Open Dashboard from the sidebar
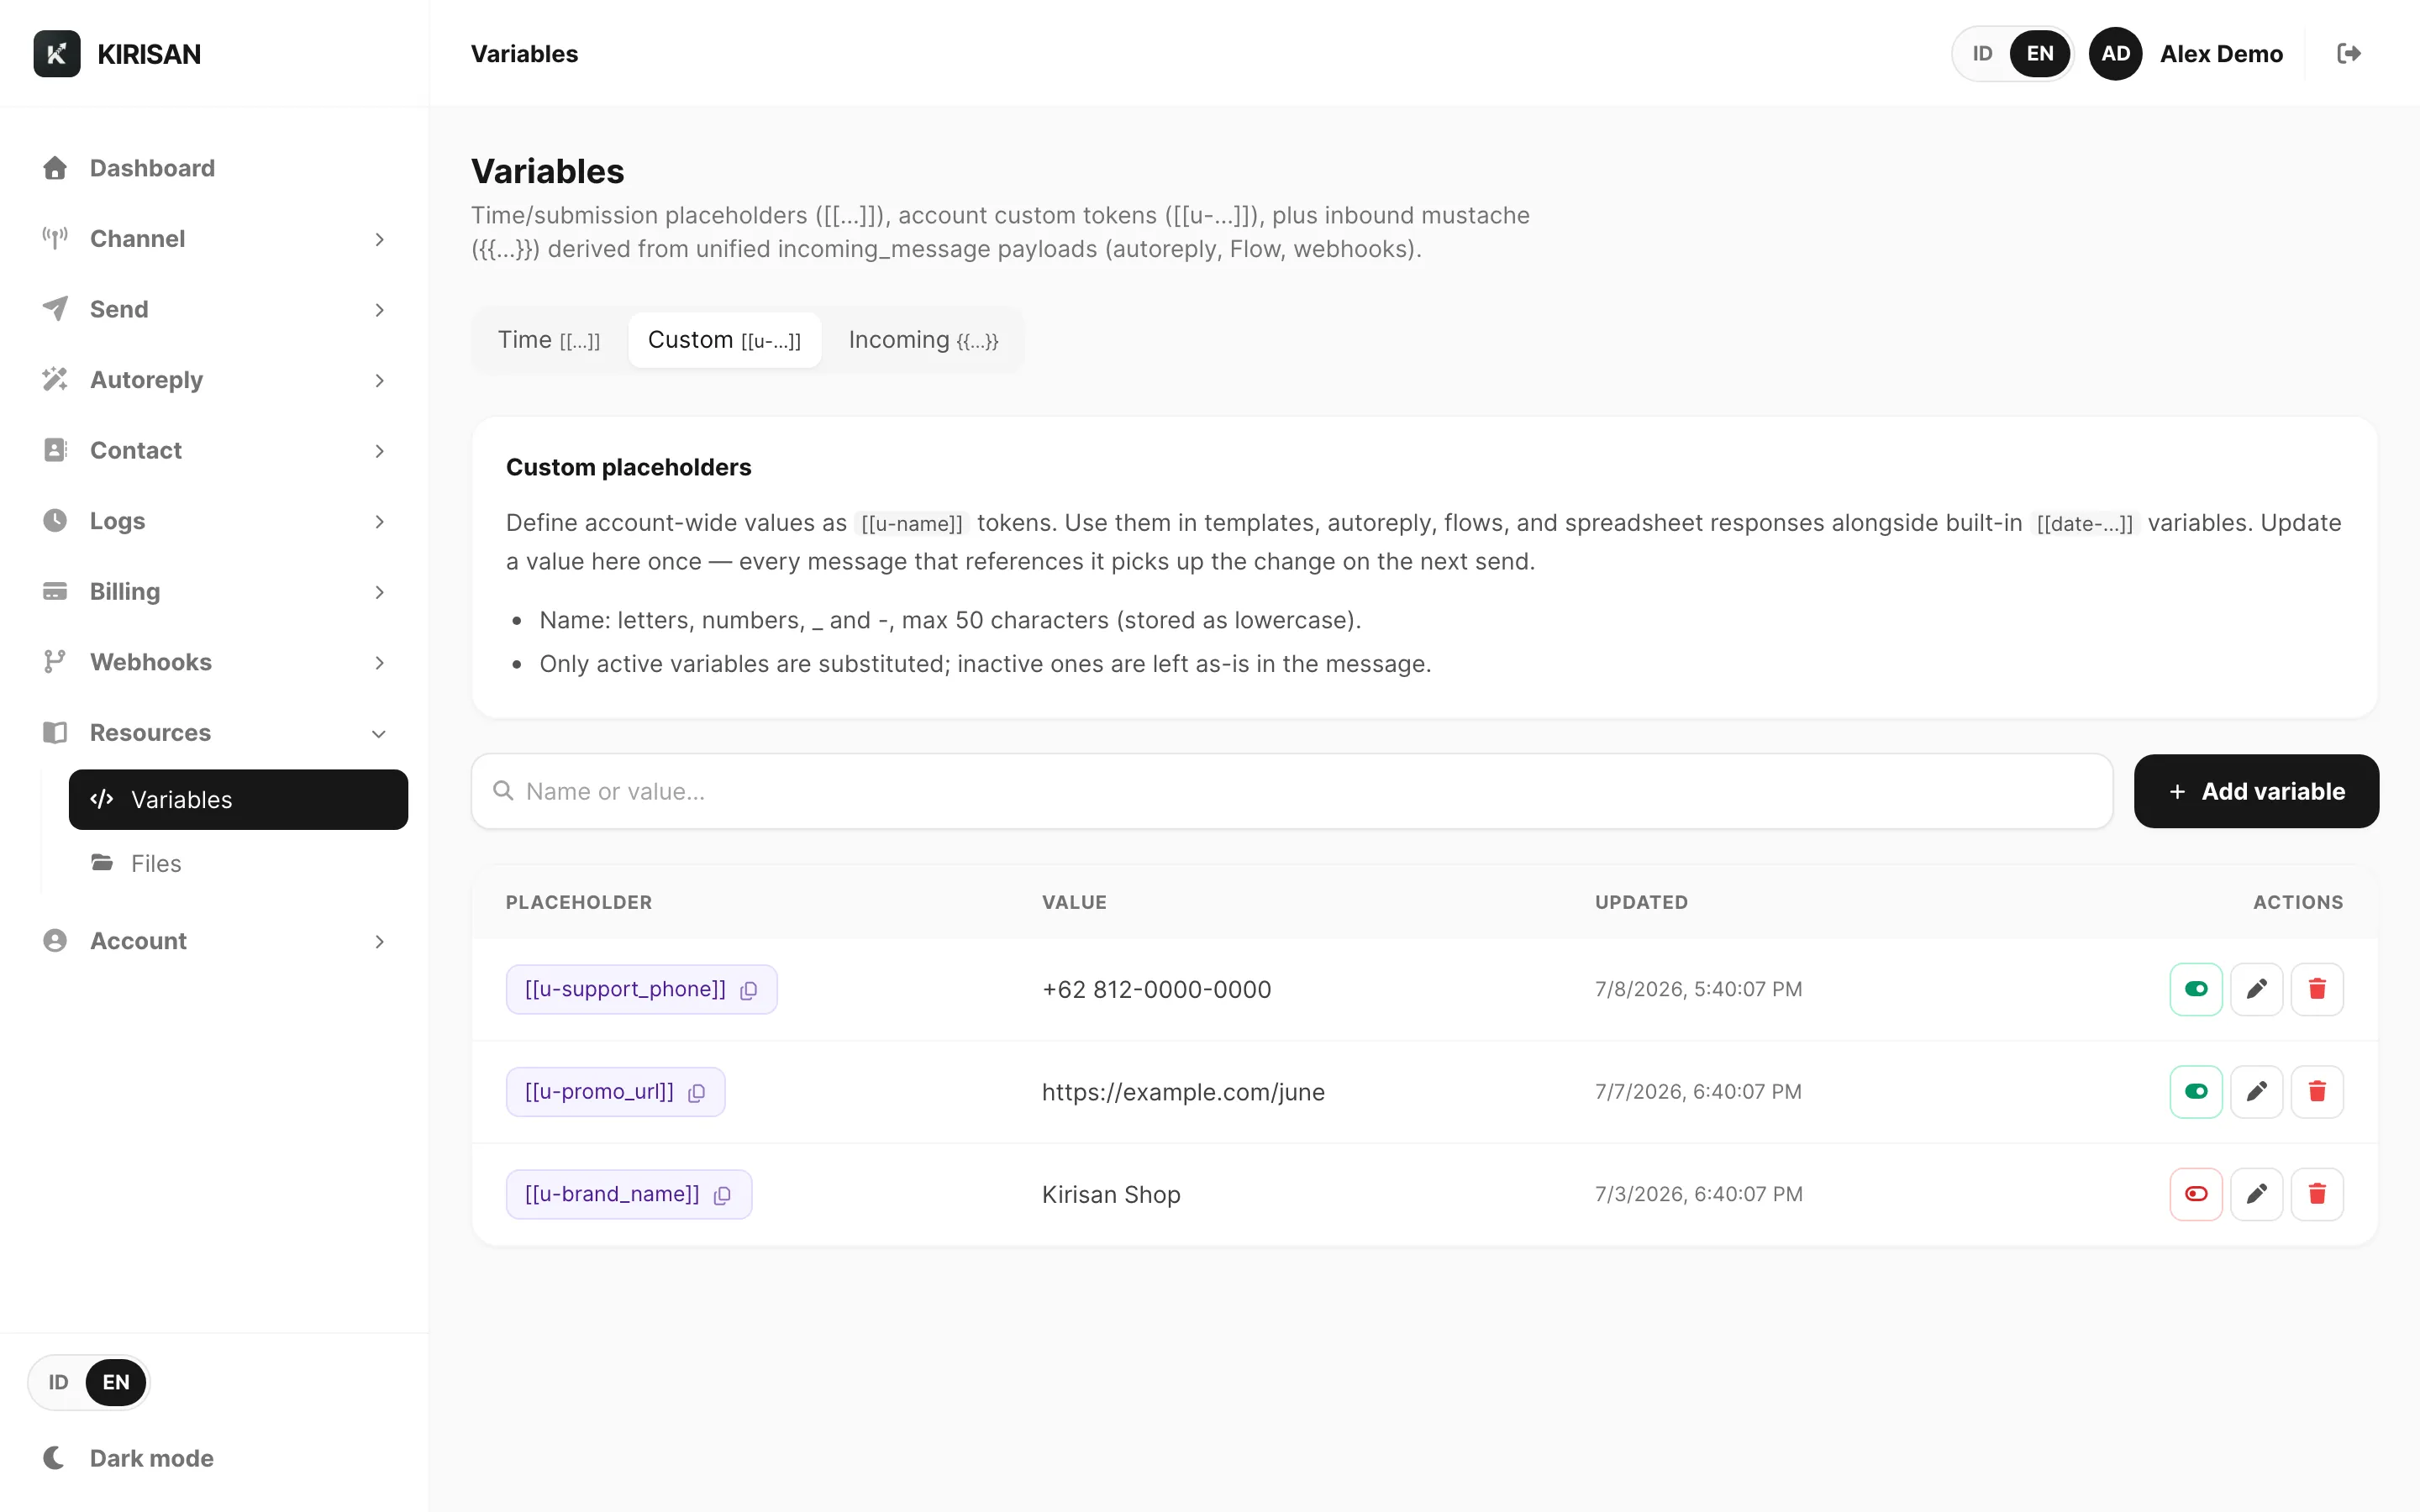This screenshot has width=2420, height=1512. [x=215, y=168]
